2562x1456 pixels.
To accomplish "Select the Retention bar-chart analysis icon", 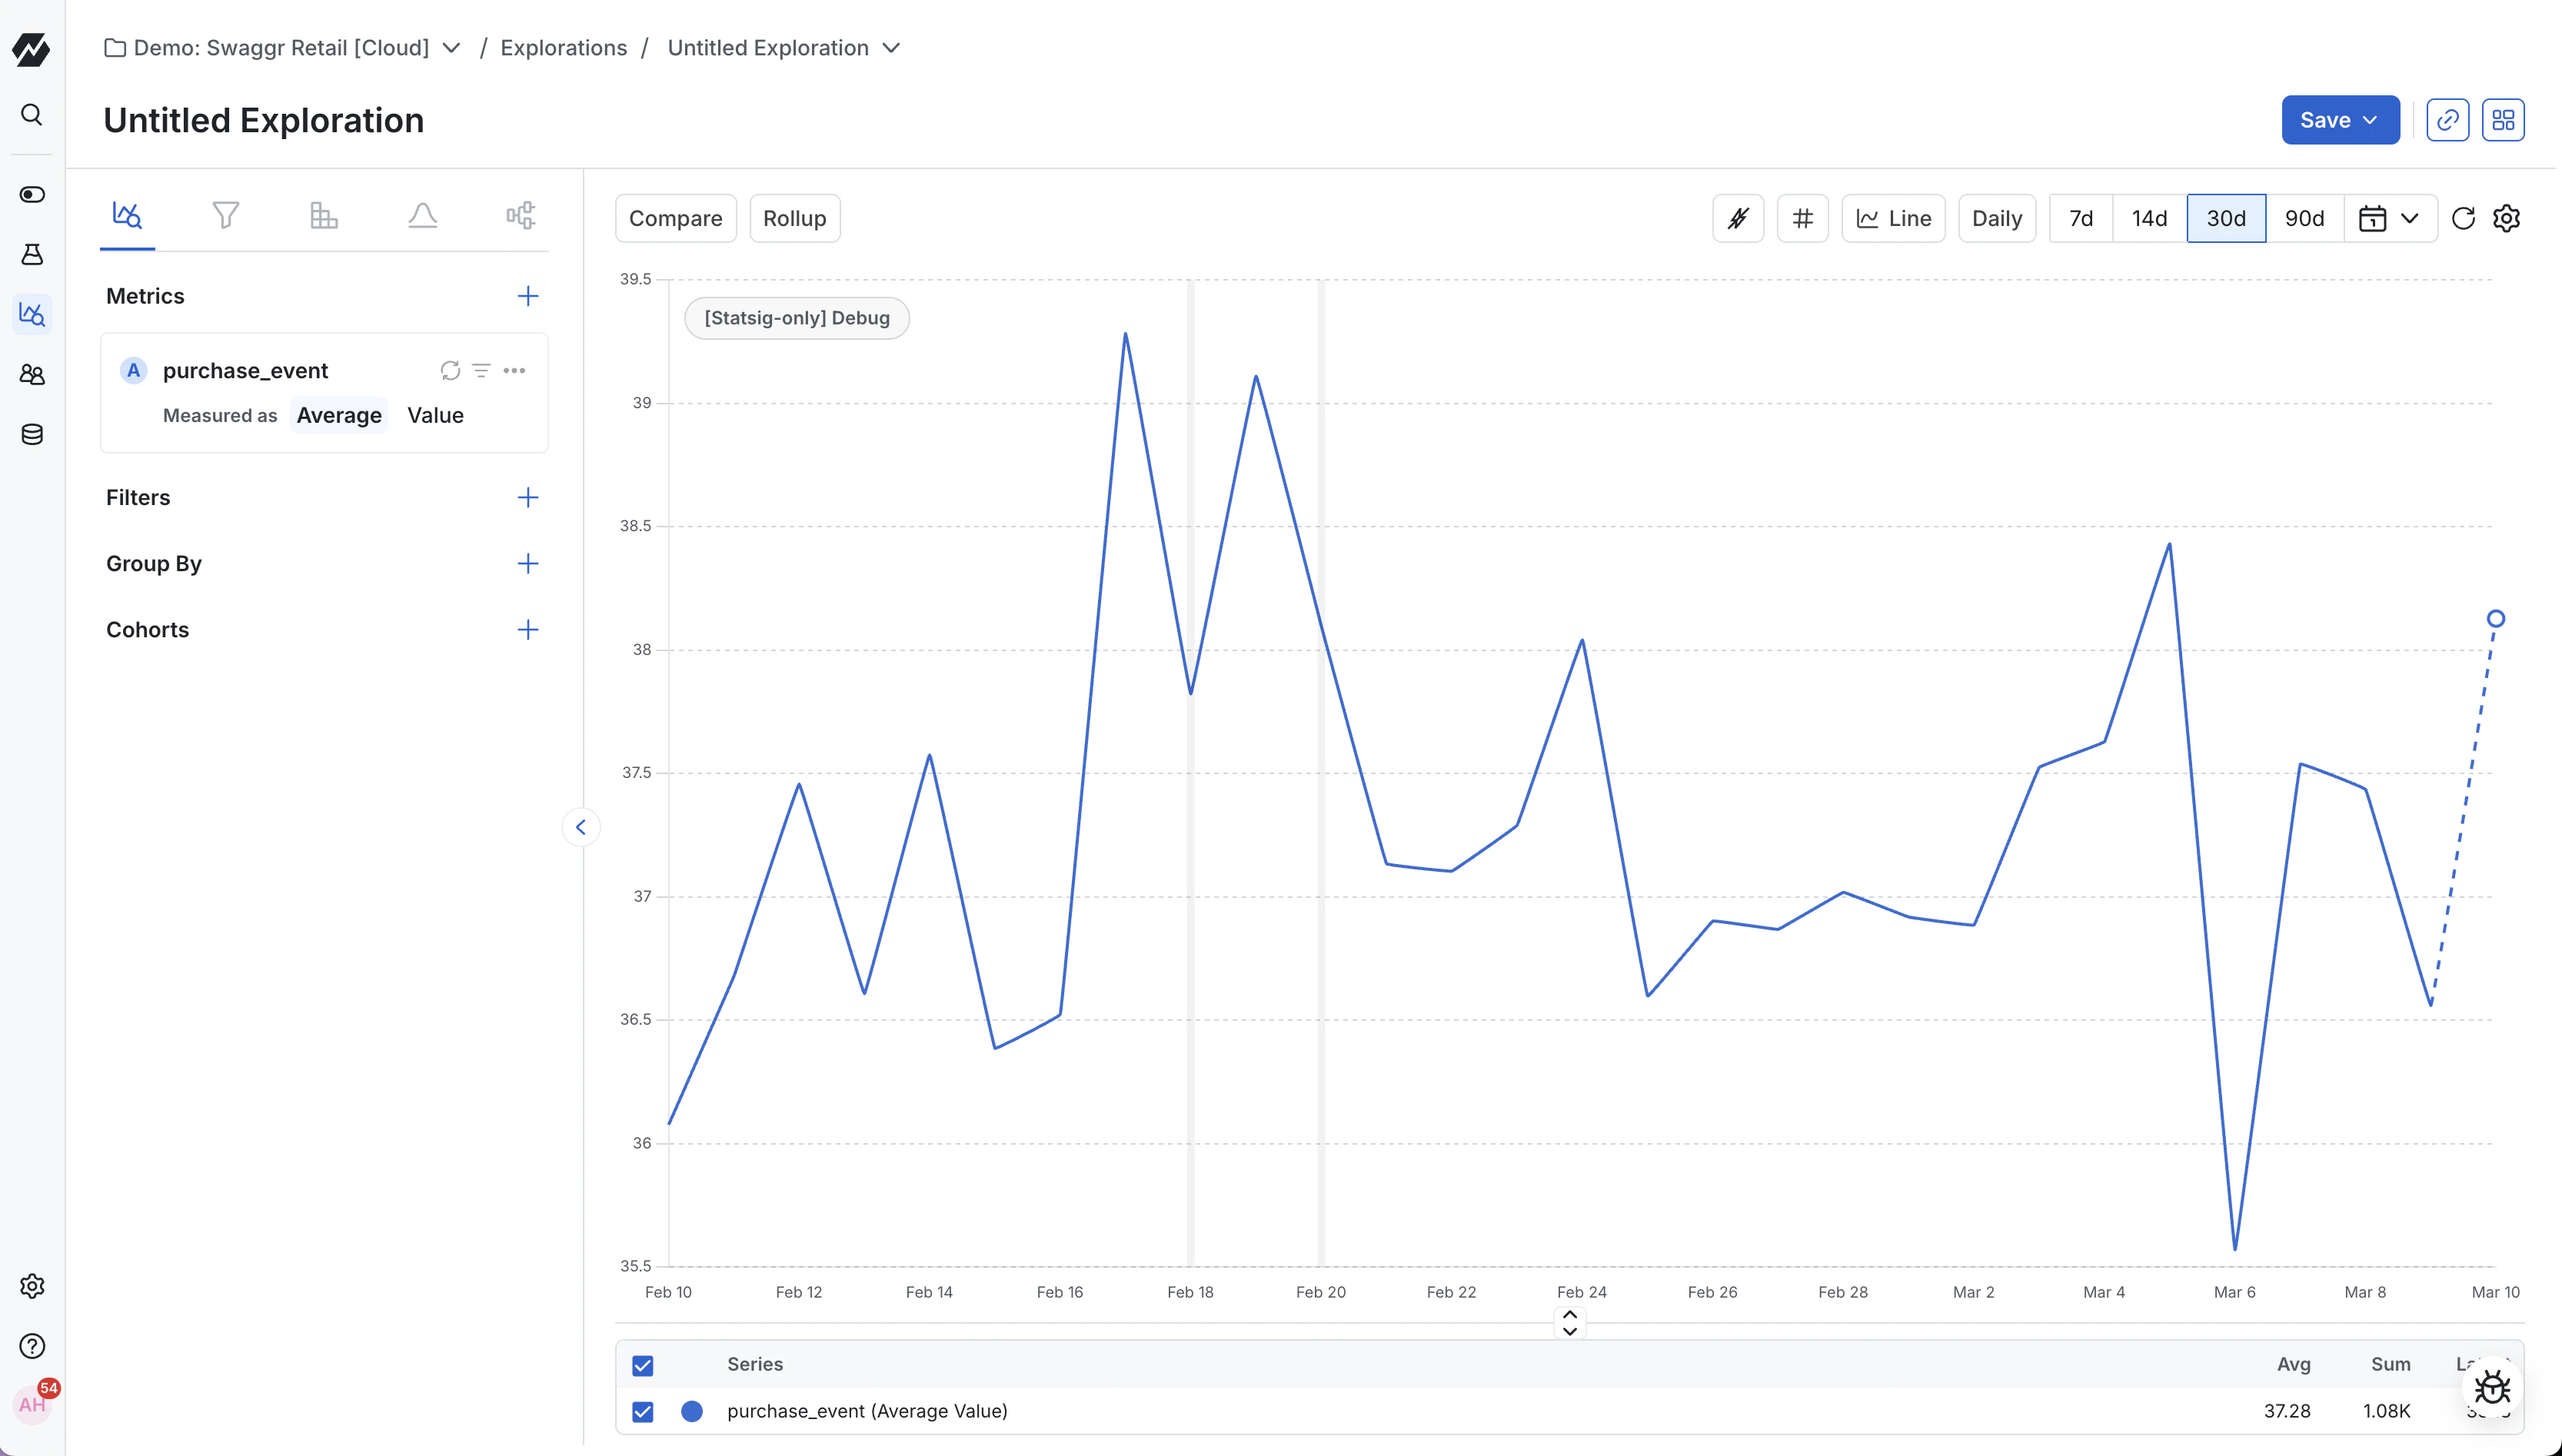I will click(x=324, y=214).
